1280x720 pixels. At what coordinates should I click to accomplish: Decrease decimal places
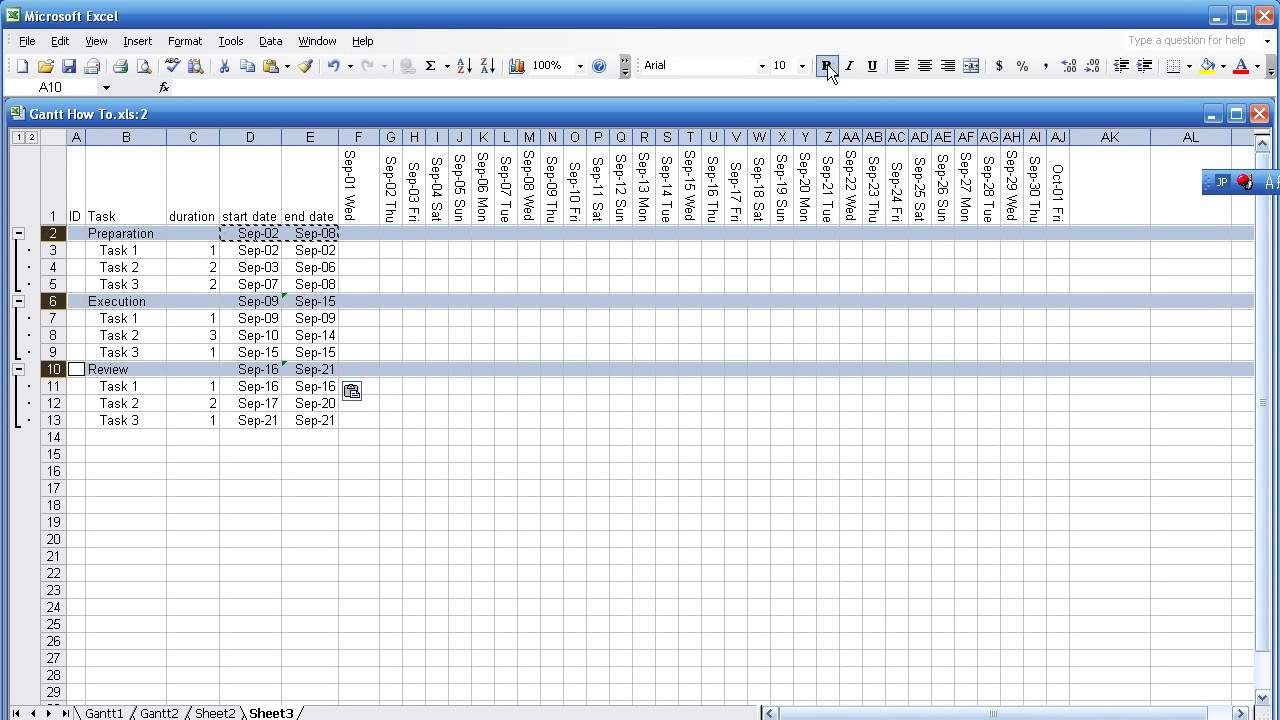click(x=1092, y=66)
